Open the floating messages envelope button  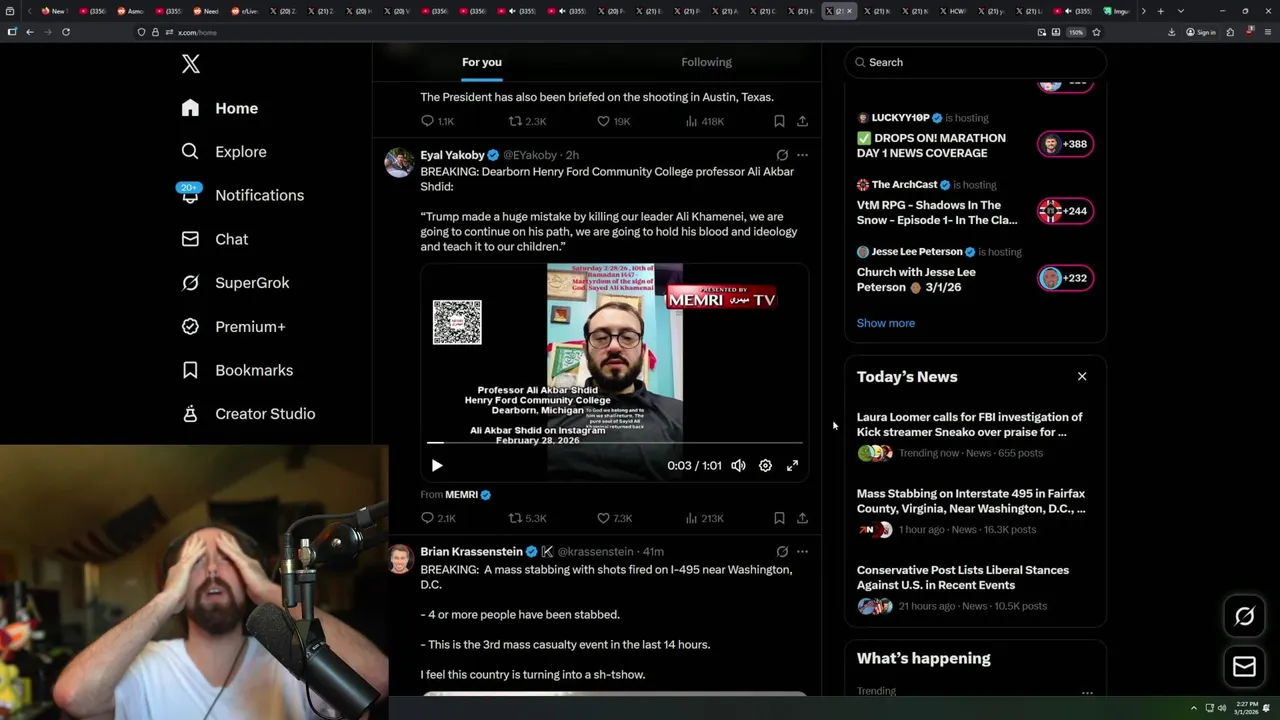click(x=1244, y=667)
